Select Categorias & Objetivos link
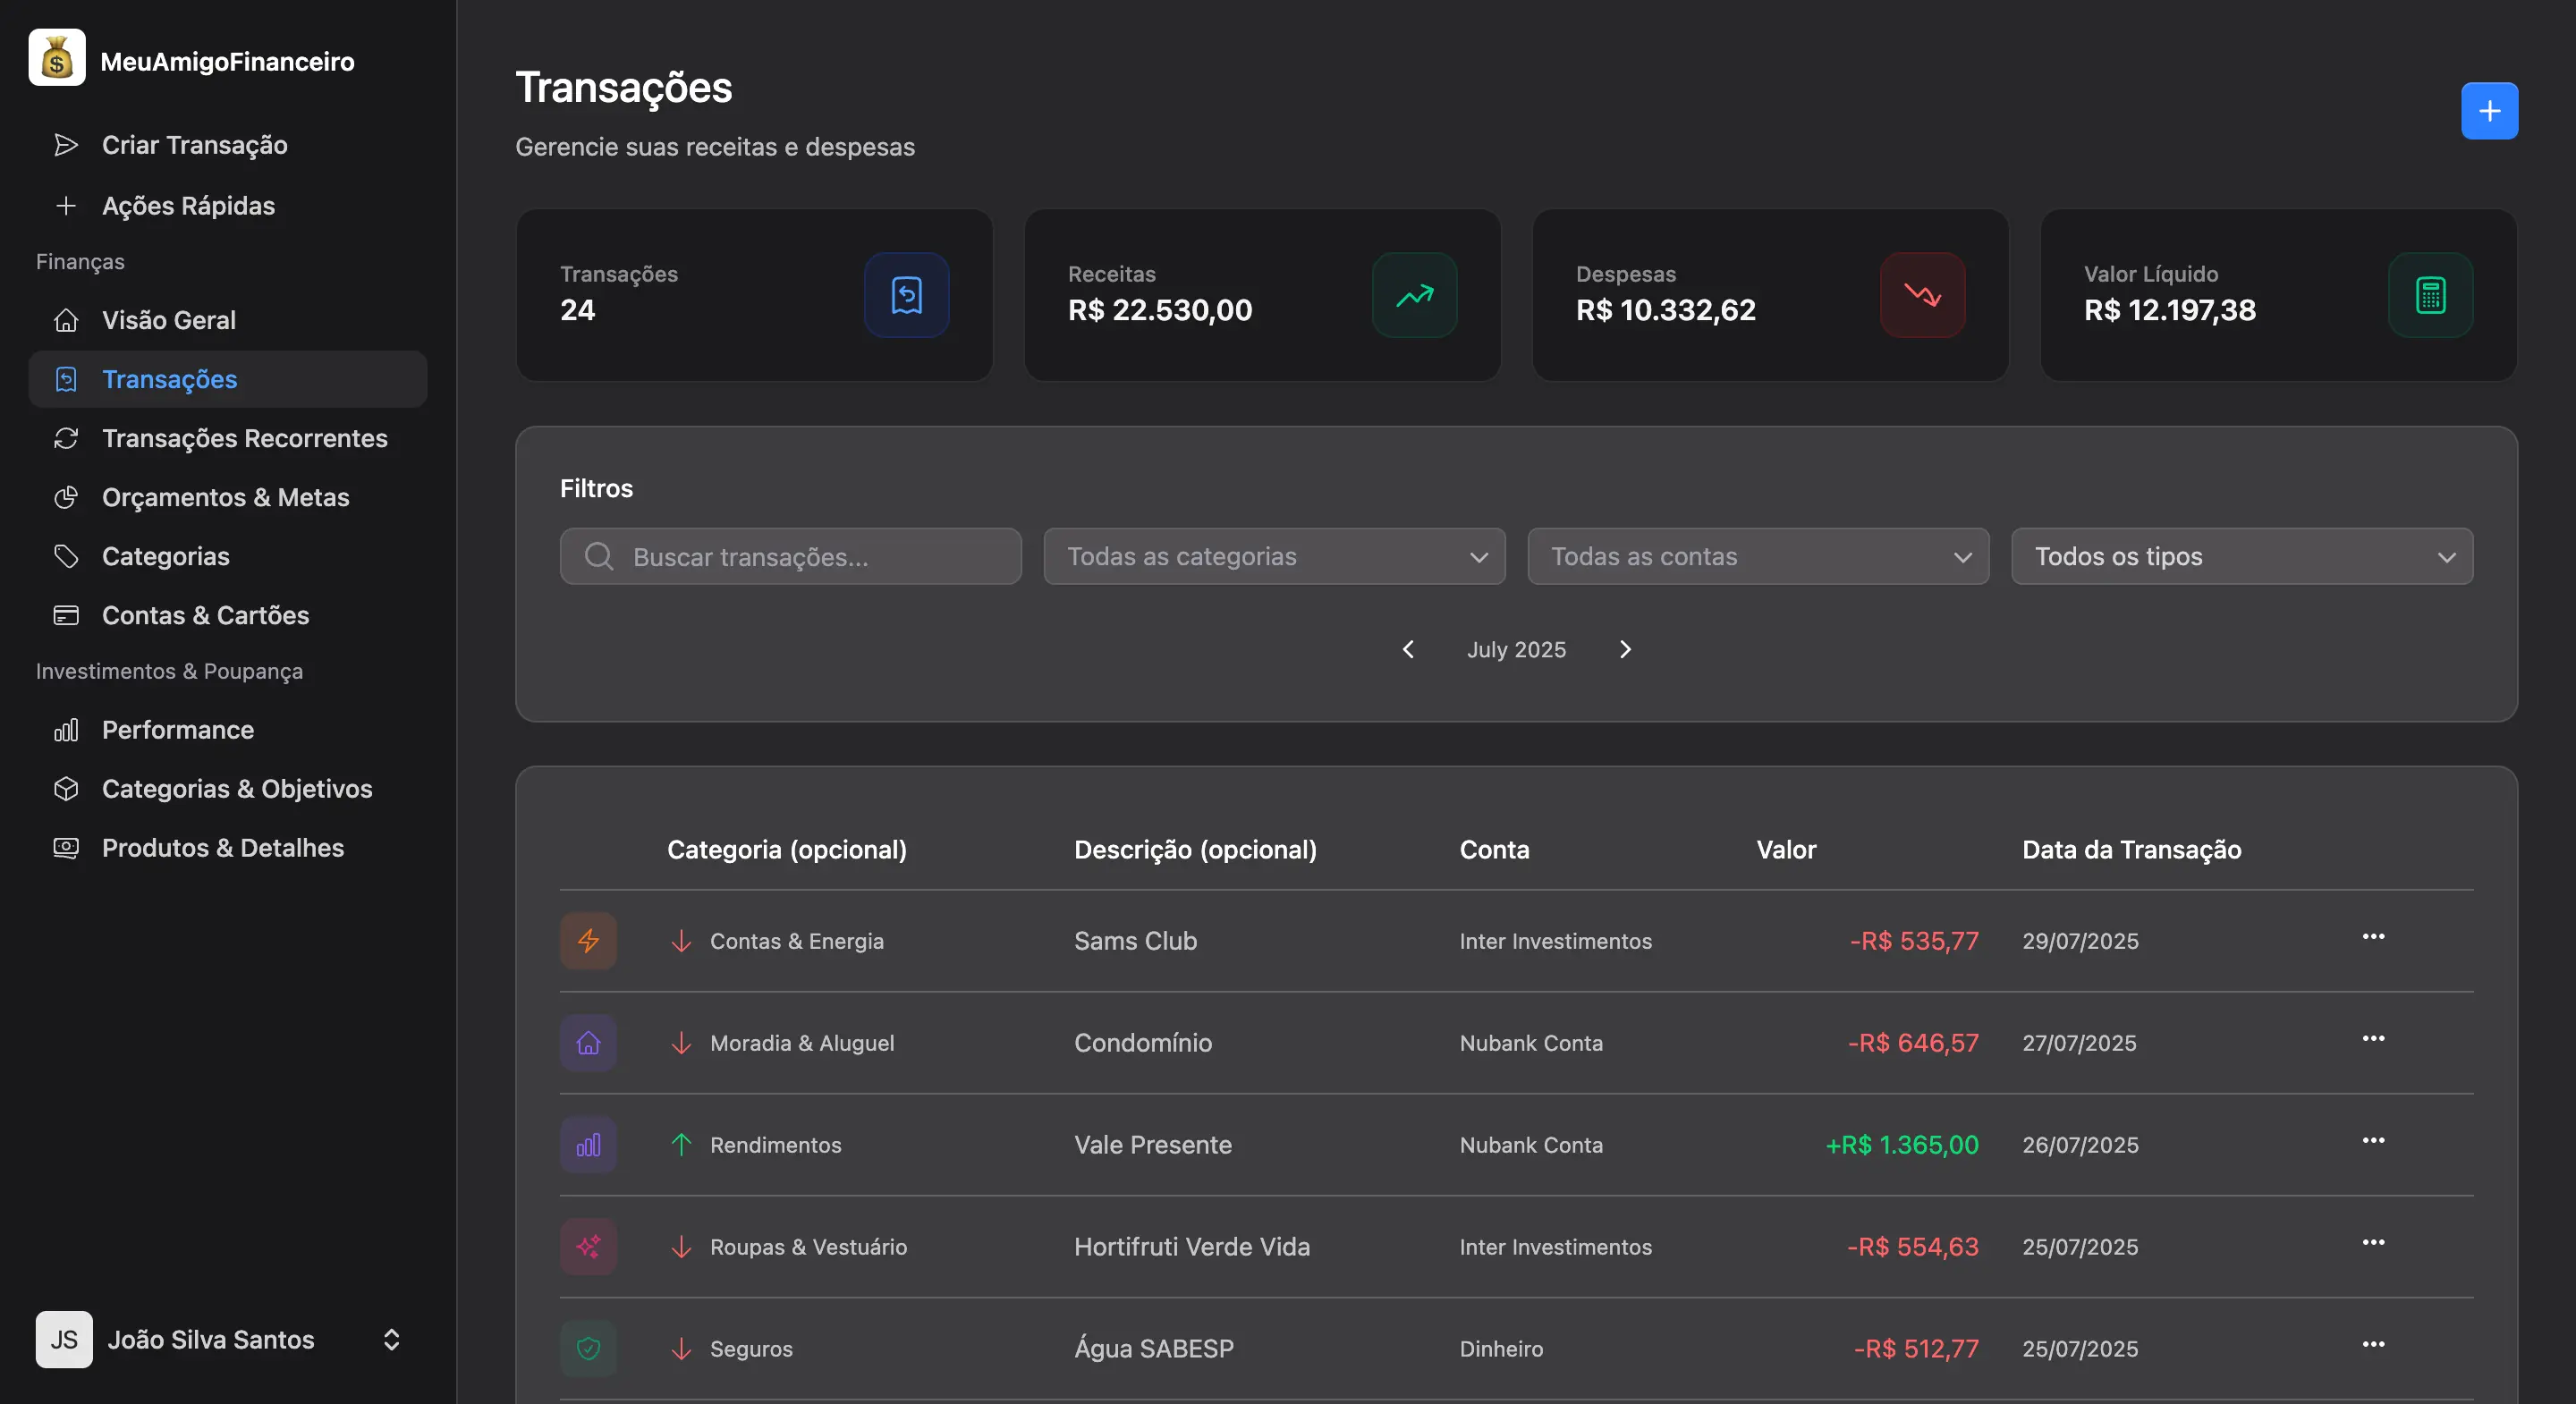The width and height of the screenshot is (2576, 1404). [237, 789]
